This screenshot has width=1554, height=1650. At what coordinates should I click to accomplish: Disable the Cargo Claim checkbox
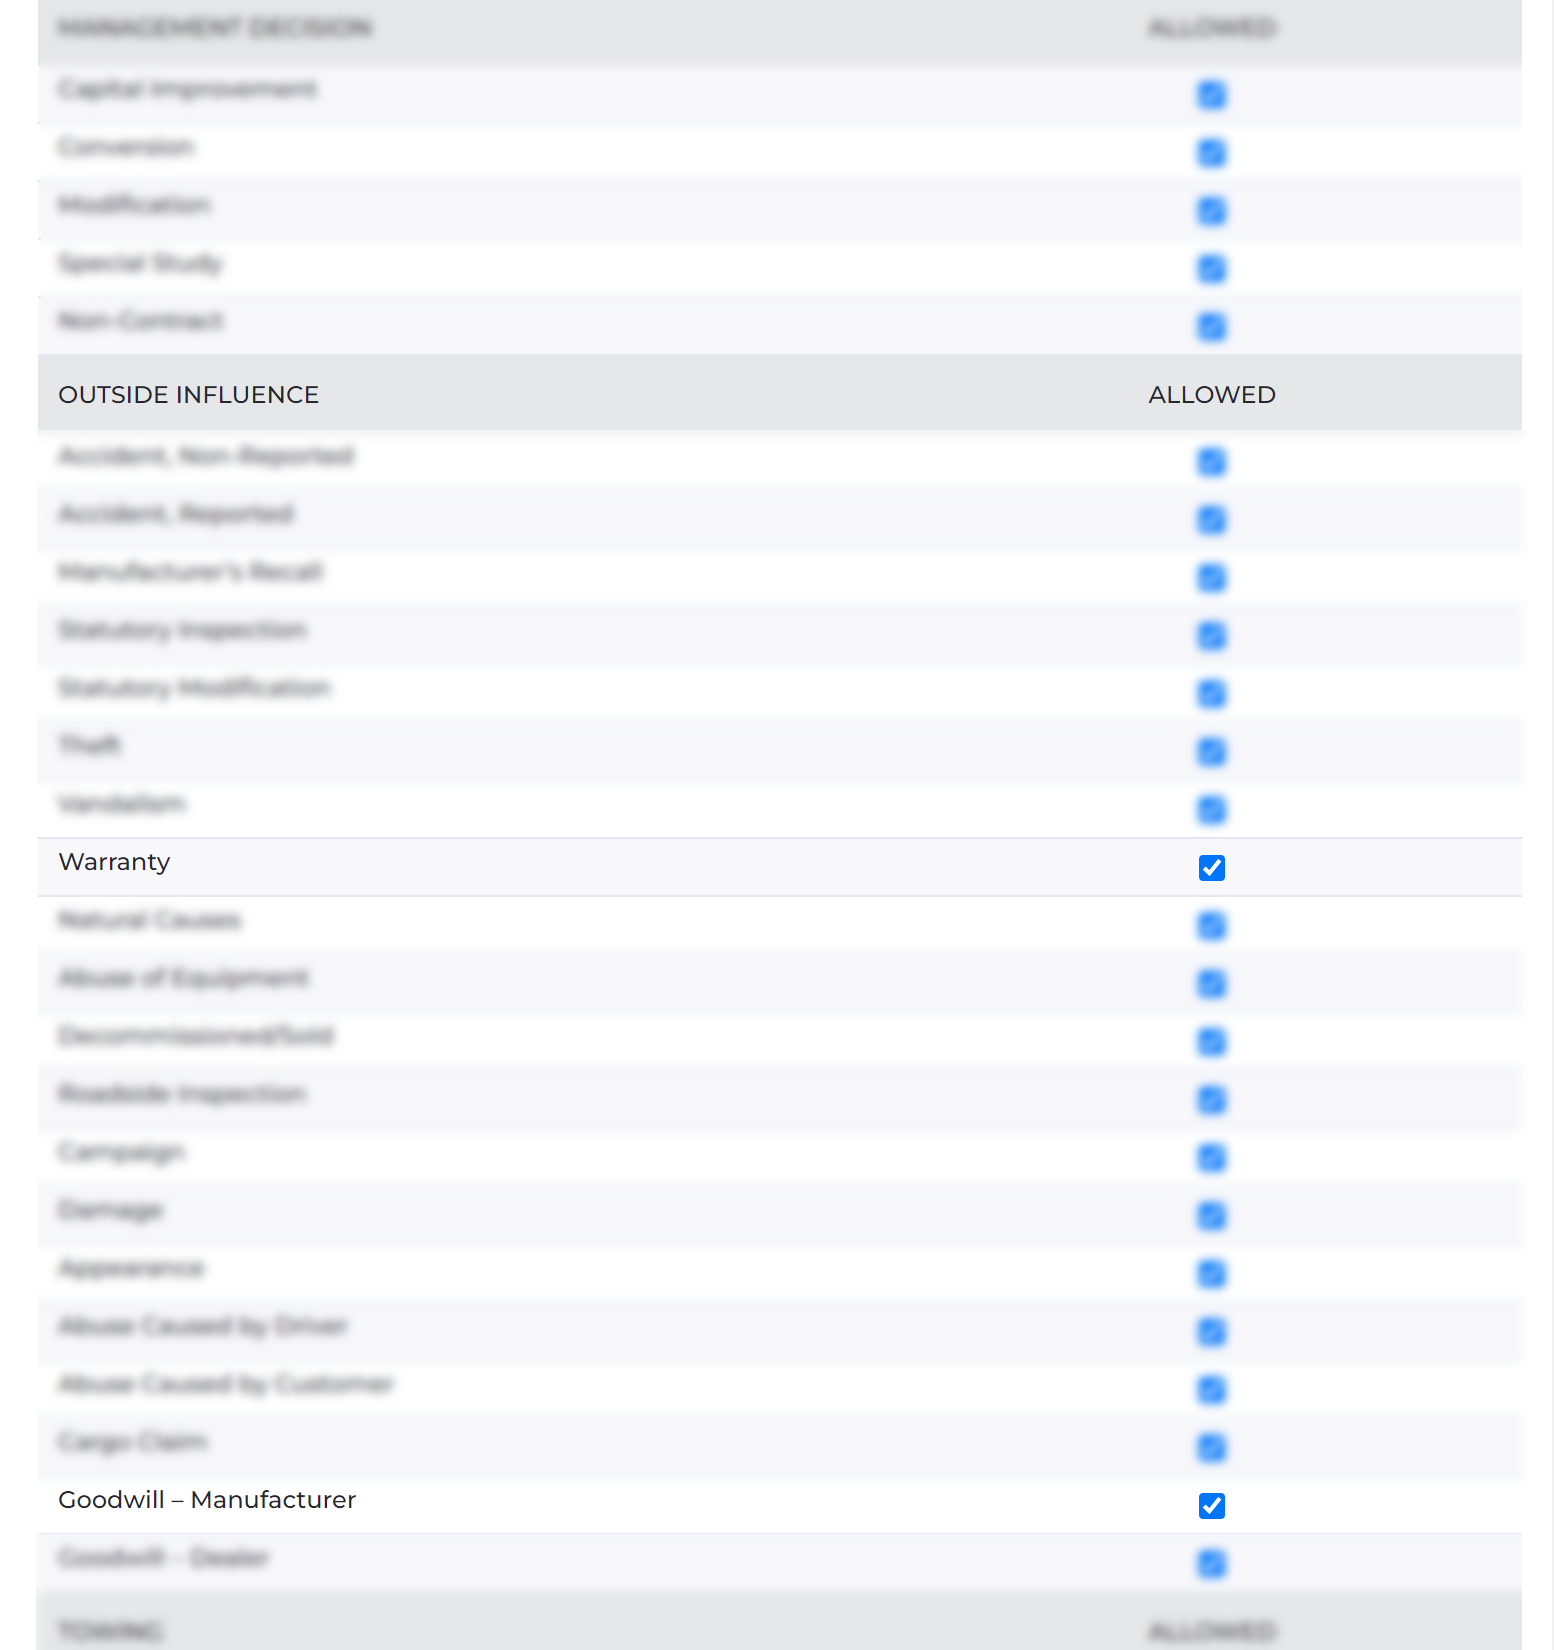(x=1211, y=1448)
